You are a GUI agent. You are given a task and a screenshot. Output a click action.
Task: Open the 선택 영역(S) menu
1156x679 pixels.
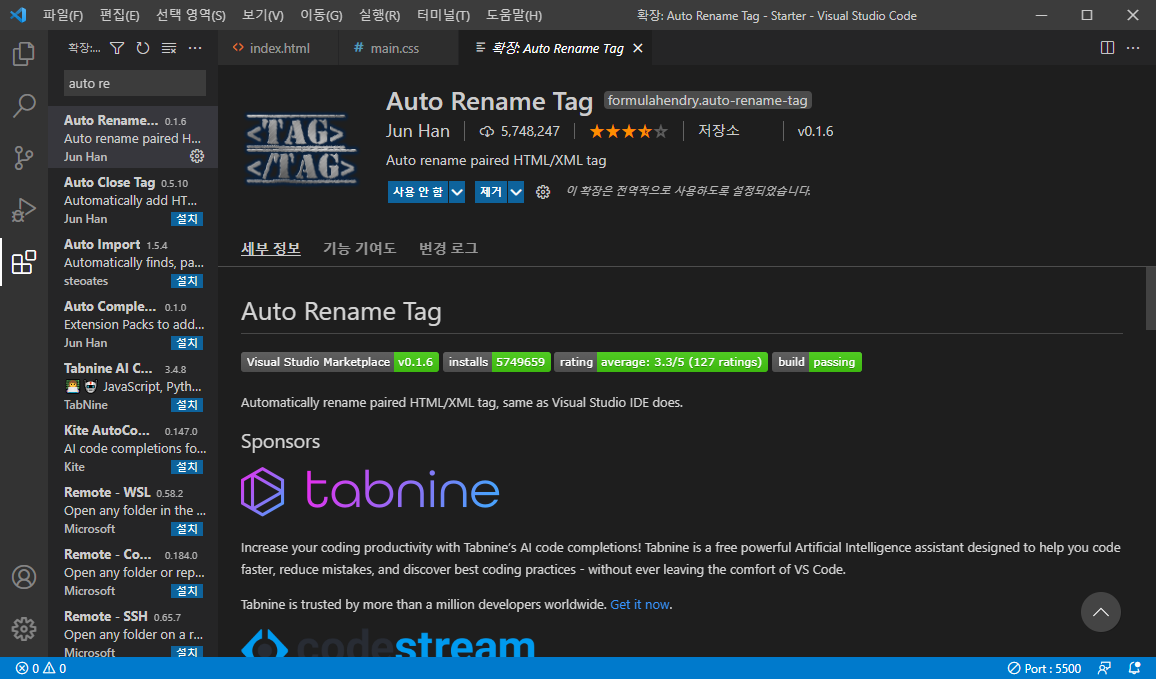pos(191,15)
